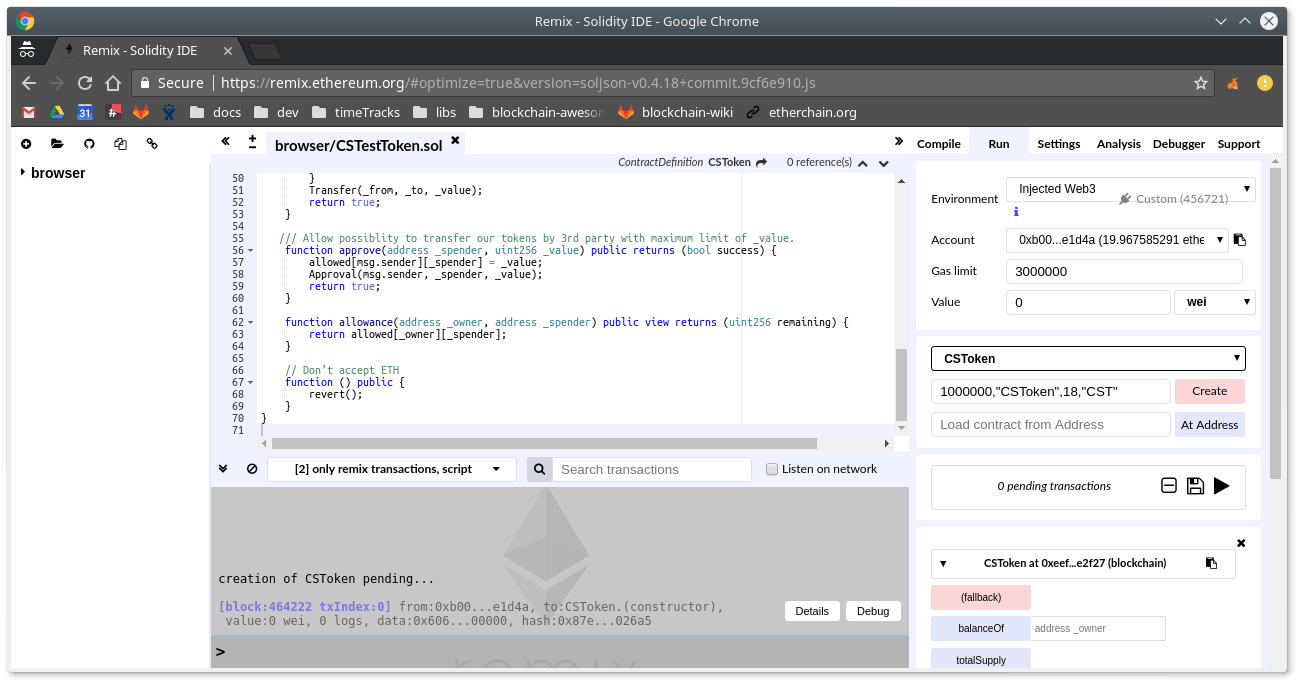This screenshot has height=685, width=1300.
Task: Fold the approve function at line 56
Action: tap(250, 251)
